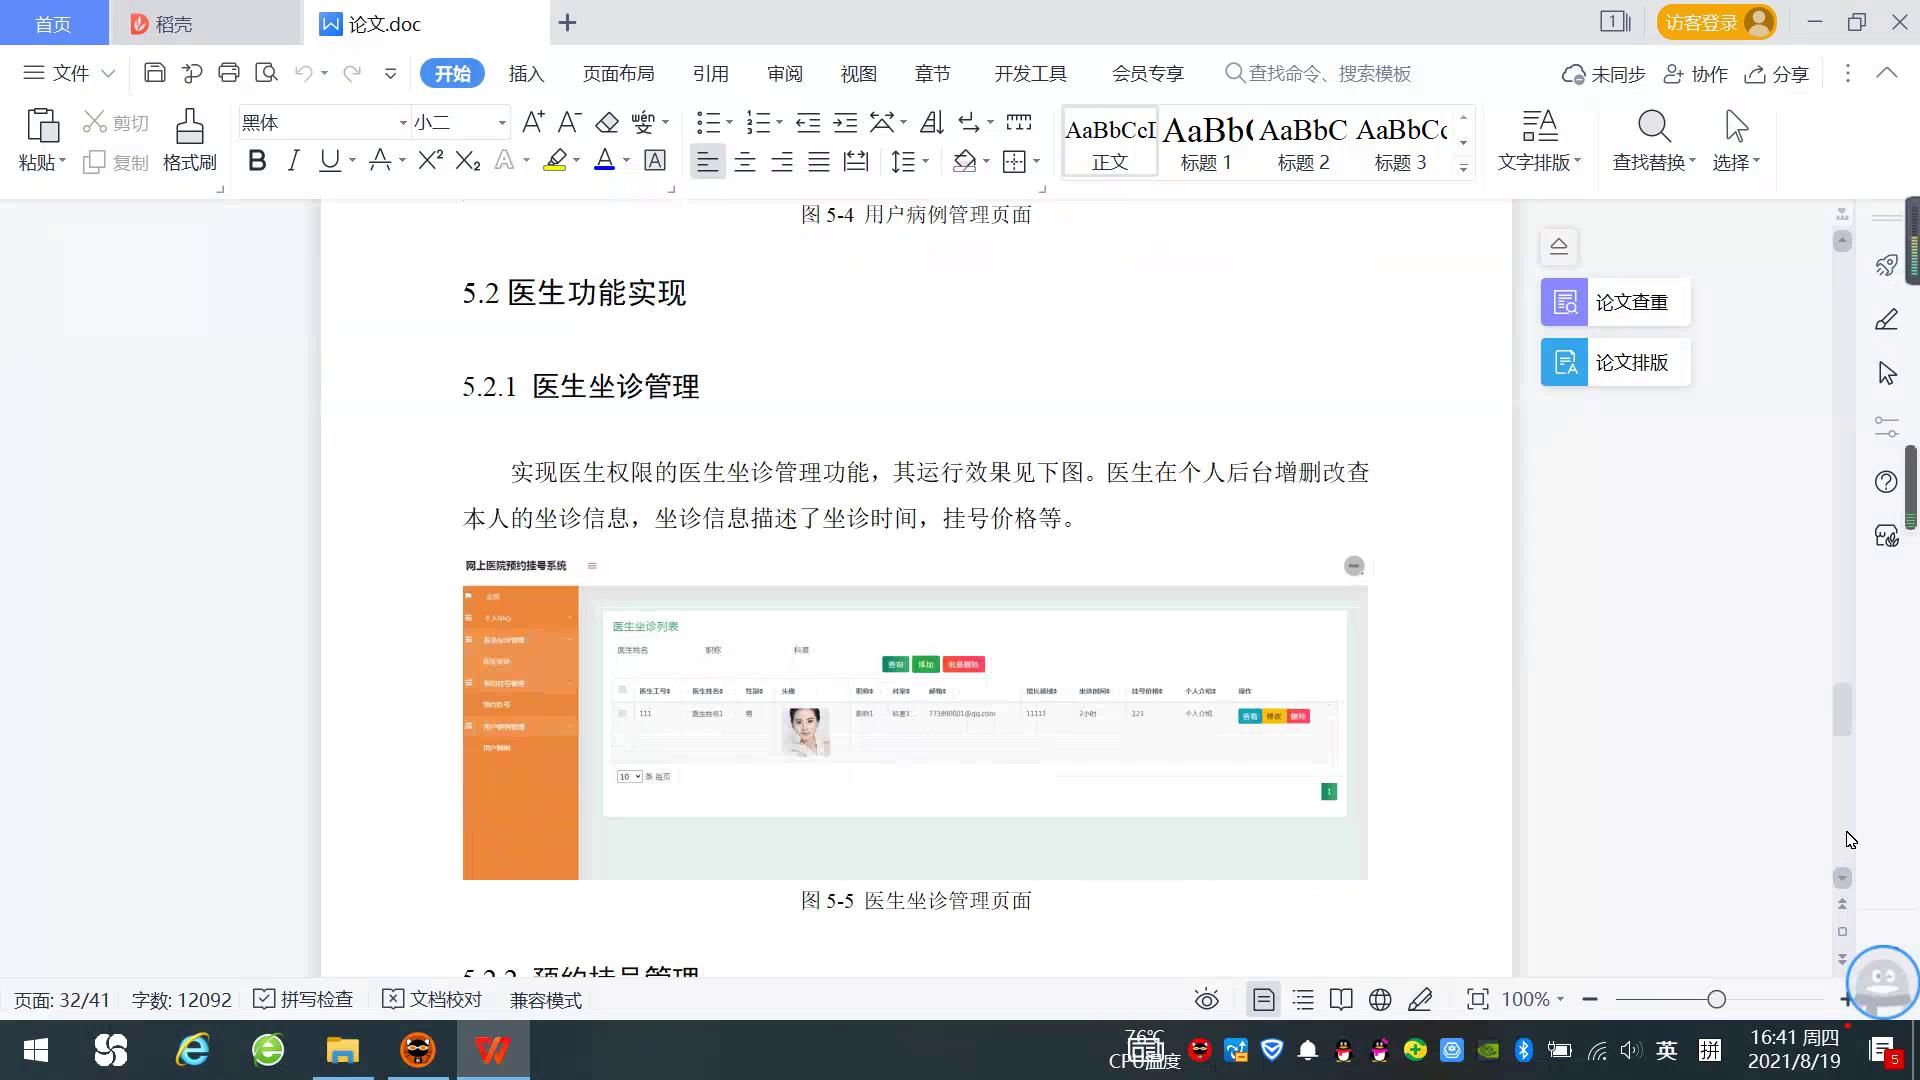Click the zoom slider handle
The width and height of the screenshot is (1920, 1080).
1716,1000
